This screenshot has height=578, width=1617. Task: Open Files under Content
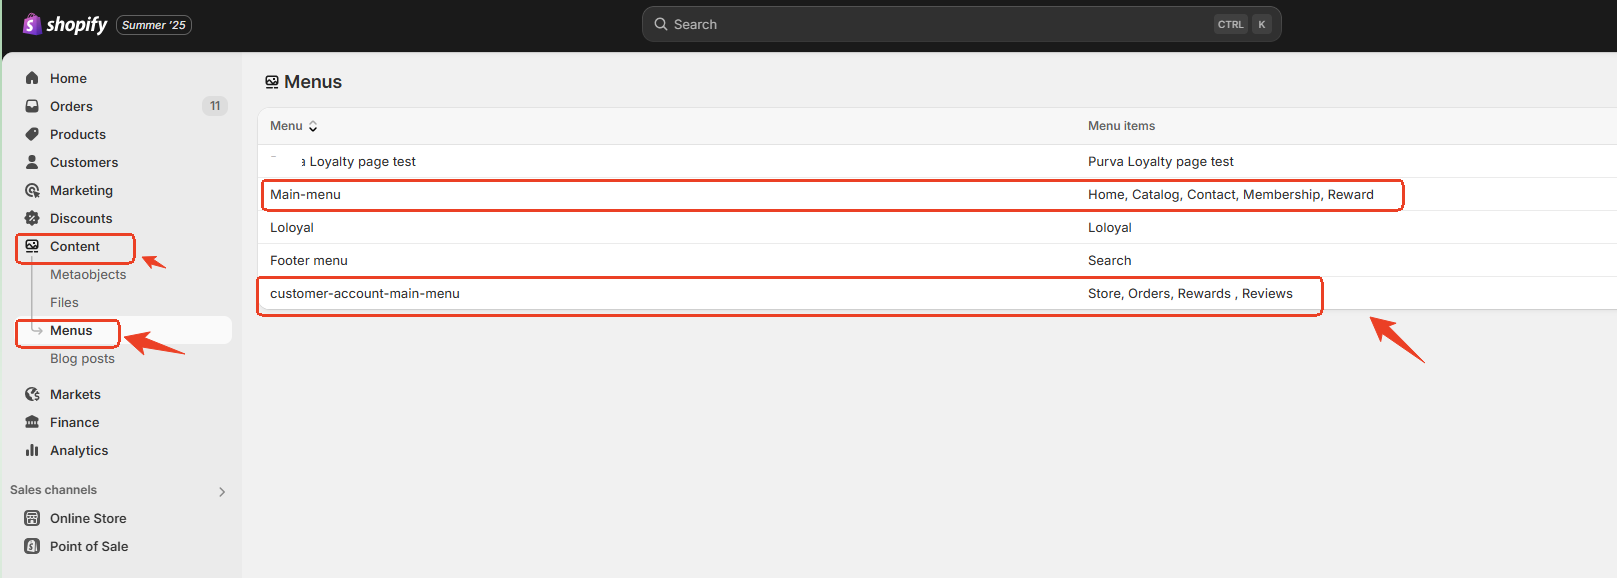click(x=64, y=302)
